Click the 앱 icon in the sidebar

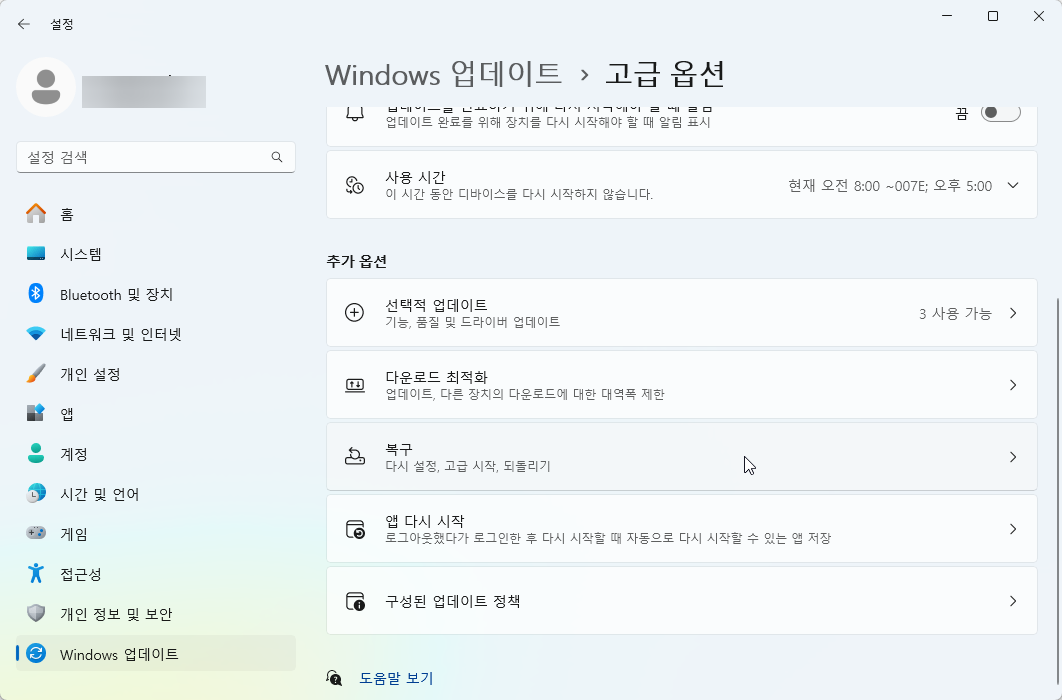[x=36, y=414]
